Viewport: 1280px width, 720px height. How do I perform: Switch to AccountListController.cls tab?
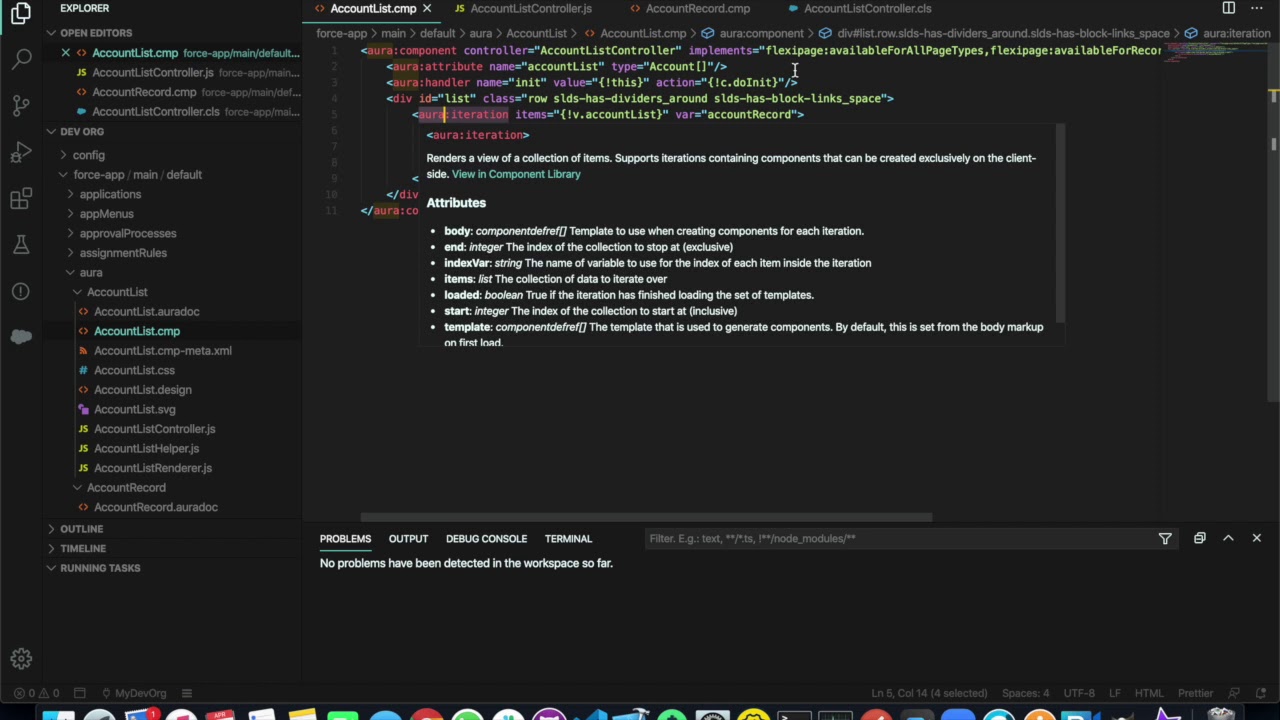[867, 8]
